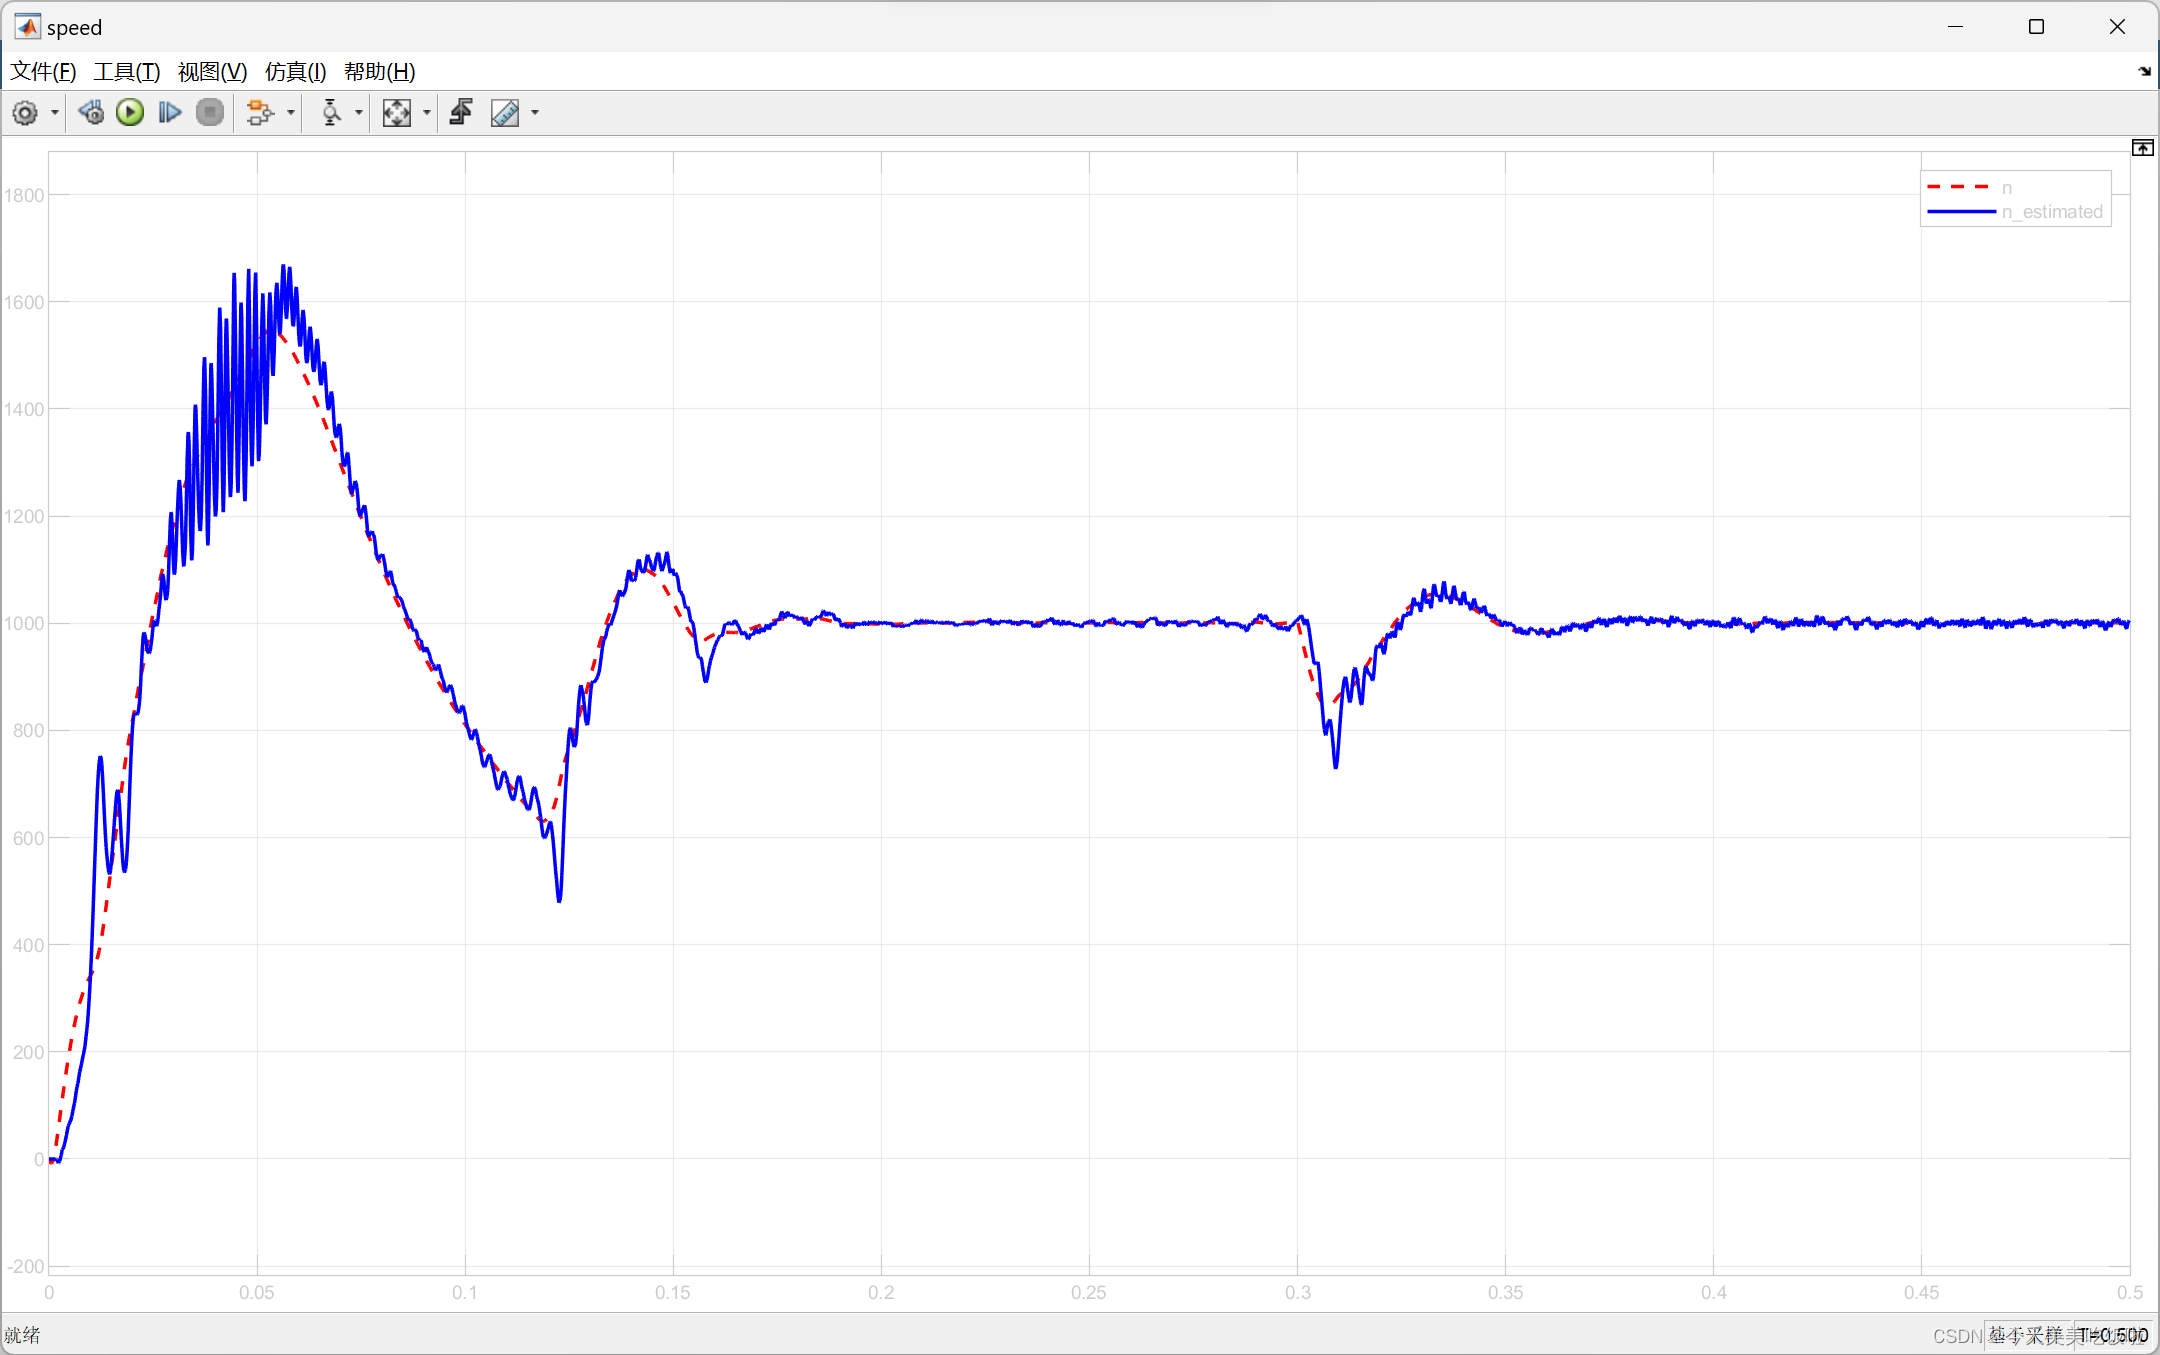Click the 就绪 status text
The height and width of the screenshot is (1355, 2160).
[x=22, y=1335]
